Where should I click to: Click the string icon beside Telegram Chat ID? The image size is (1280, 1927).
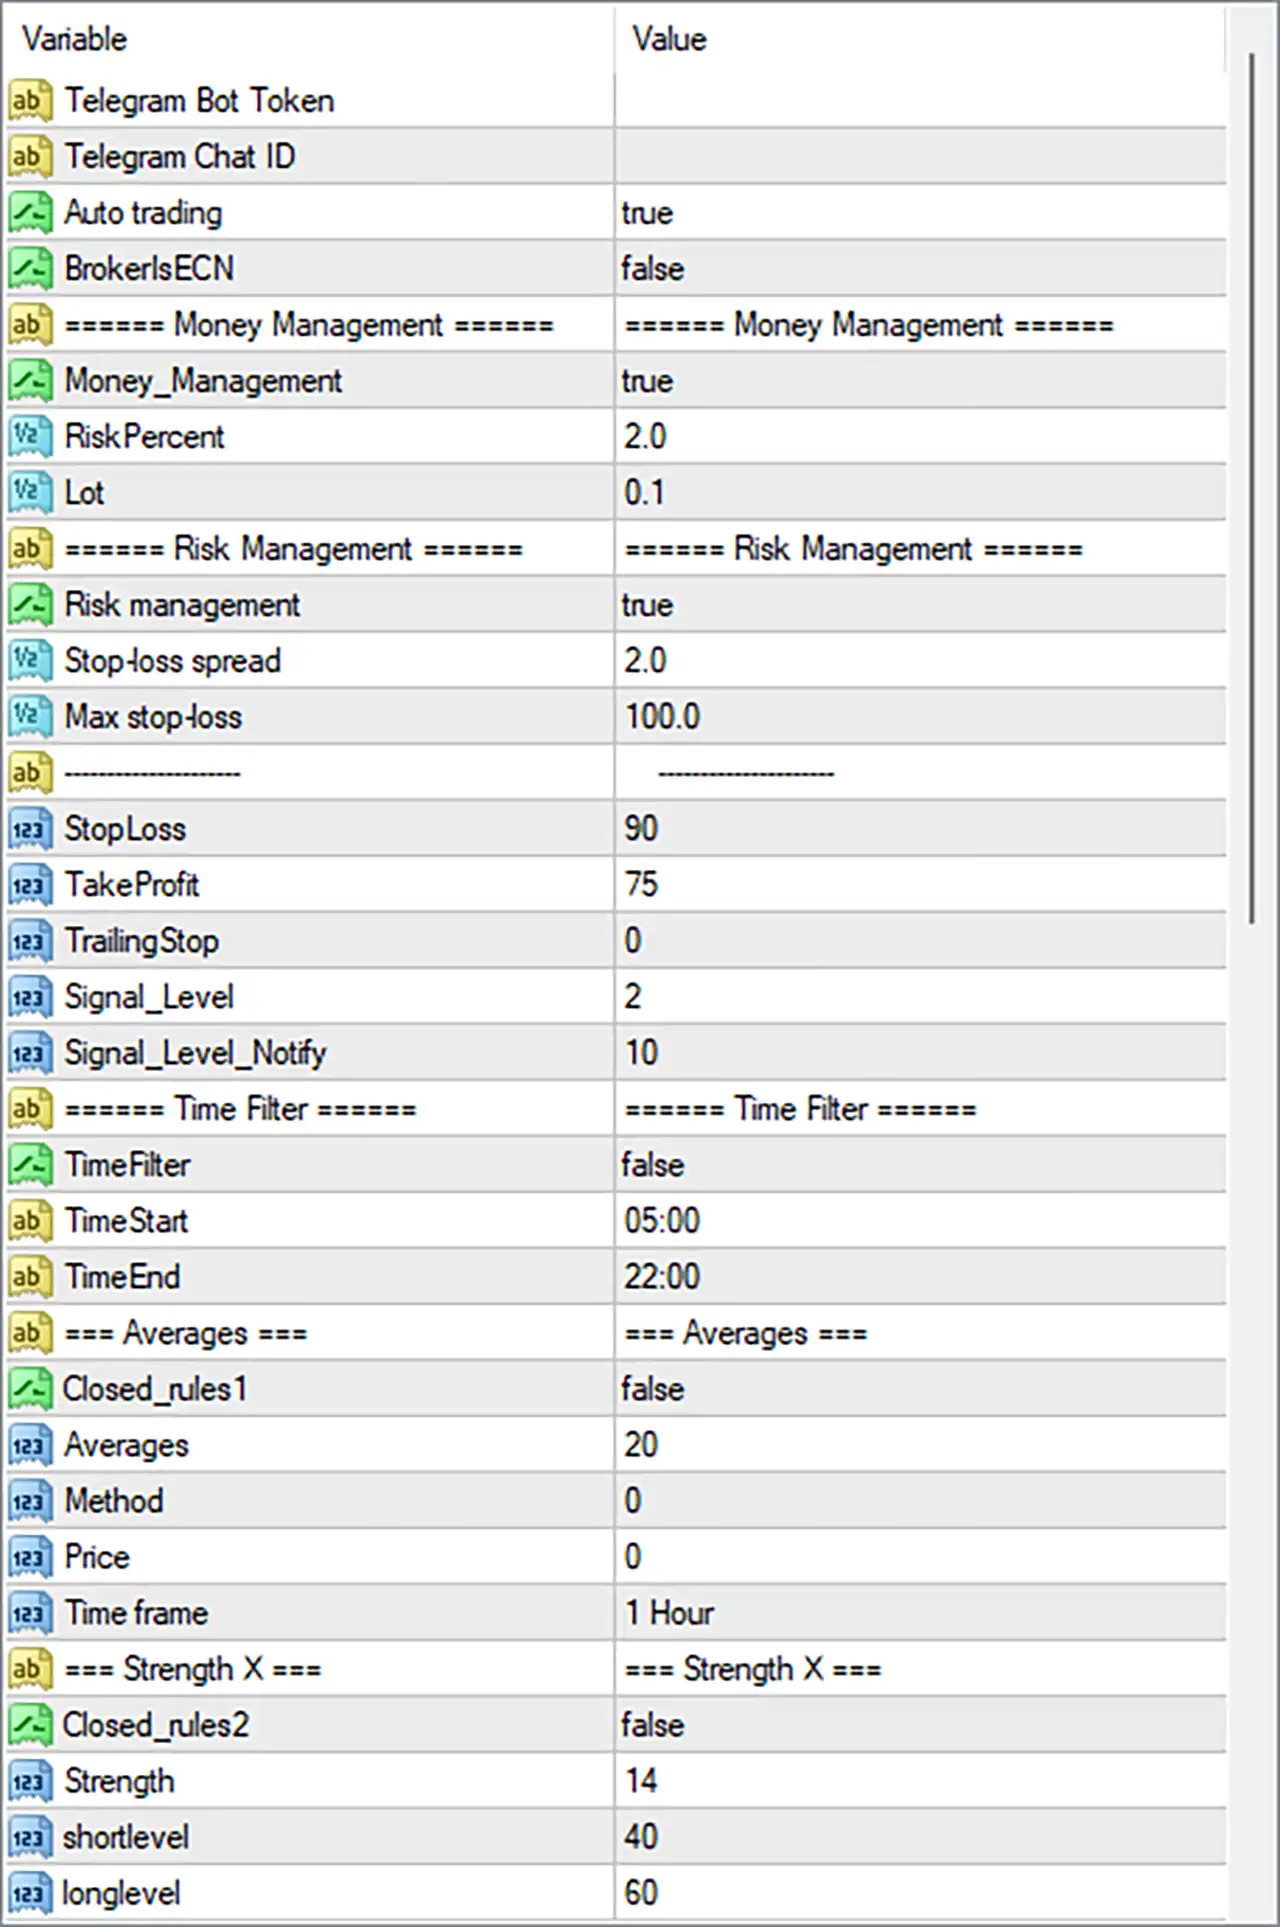coord(30,157)
